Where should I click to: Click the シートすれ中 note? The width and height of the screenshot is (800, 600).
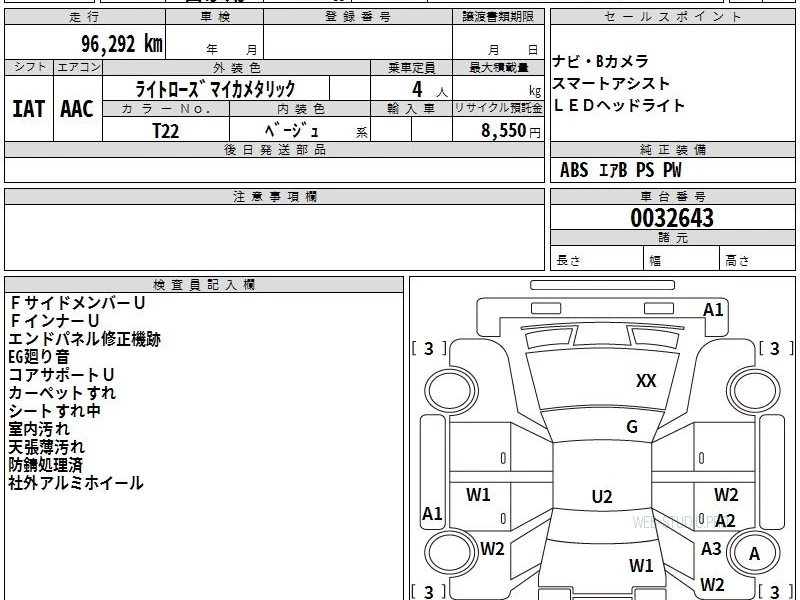(55, 411)
